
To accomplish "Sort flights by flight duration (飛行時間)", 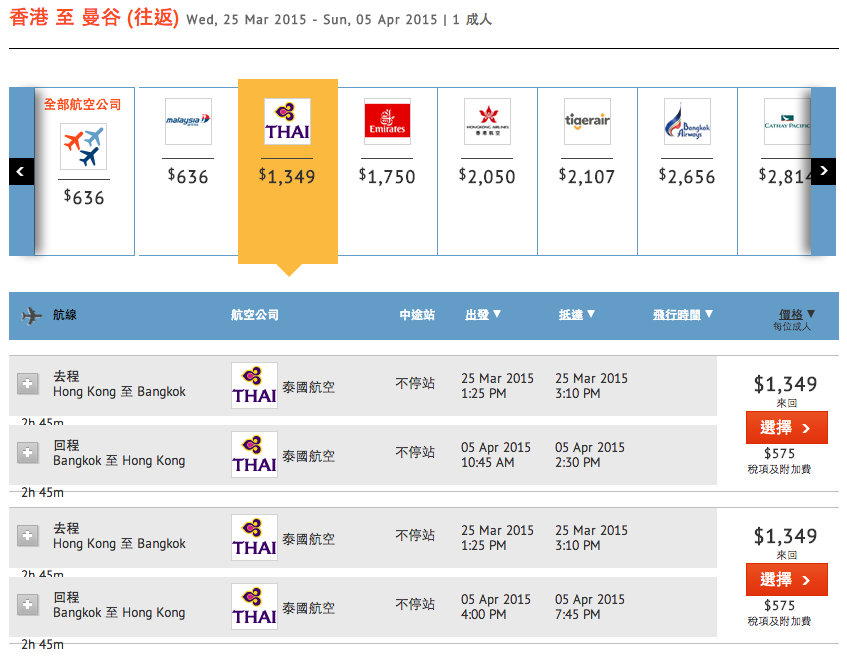I will point(683,314).
